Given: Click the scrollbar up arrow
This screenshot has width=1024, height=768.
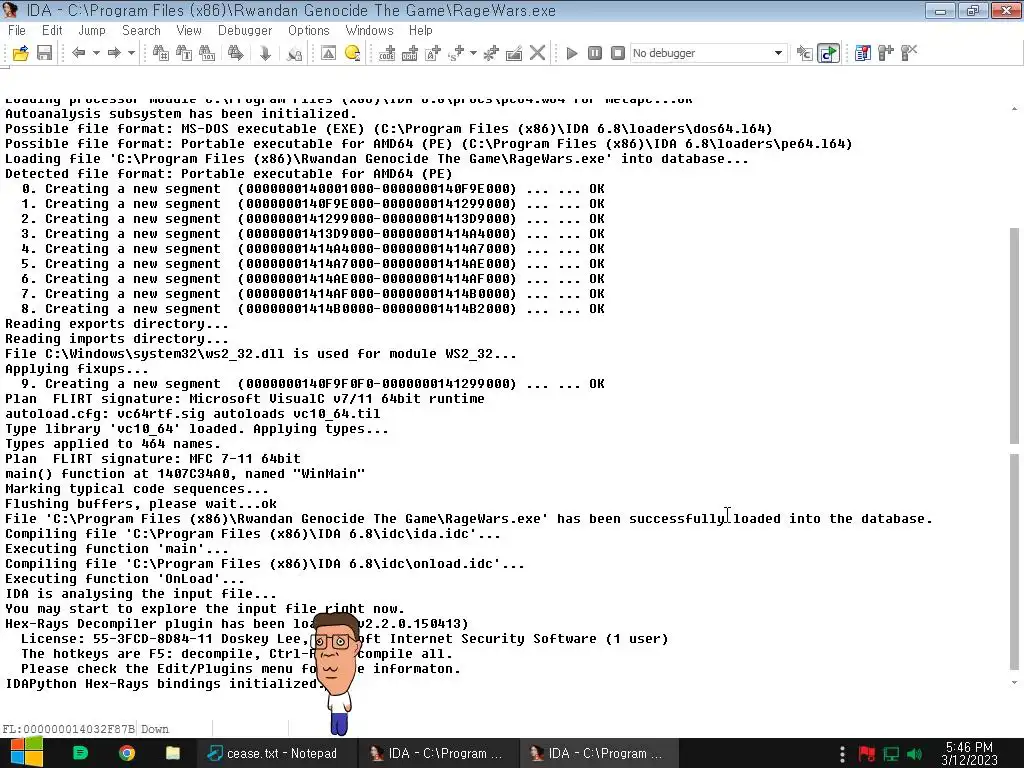Looking at the screenshot, I should click(x=1014, y=108).
